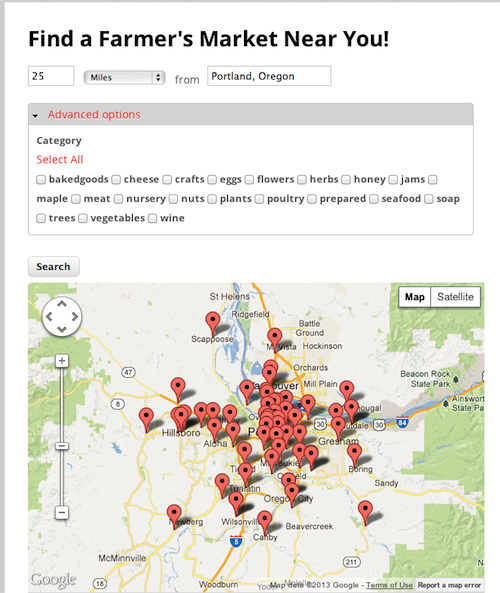This screenshot has height=593, width=500.
Task: Click the Select All link
Action: (x=60, y=160)
